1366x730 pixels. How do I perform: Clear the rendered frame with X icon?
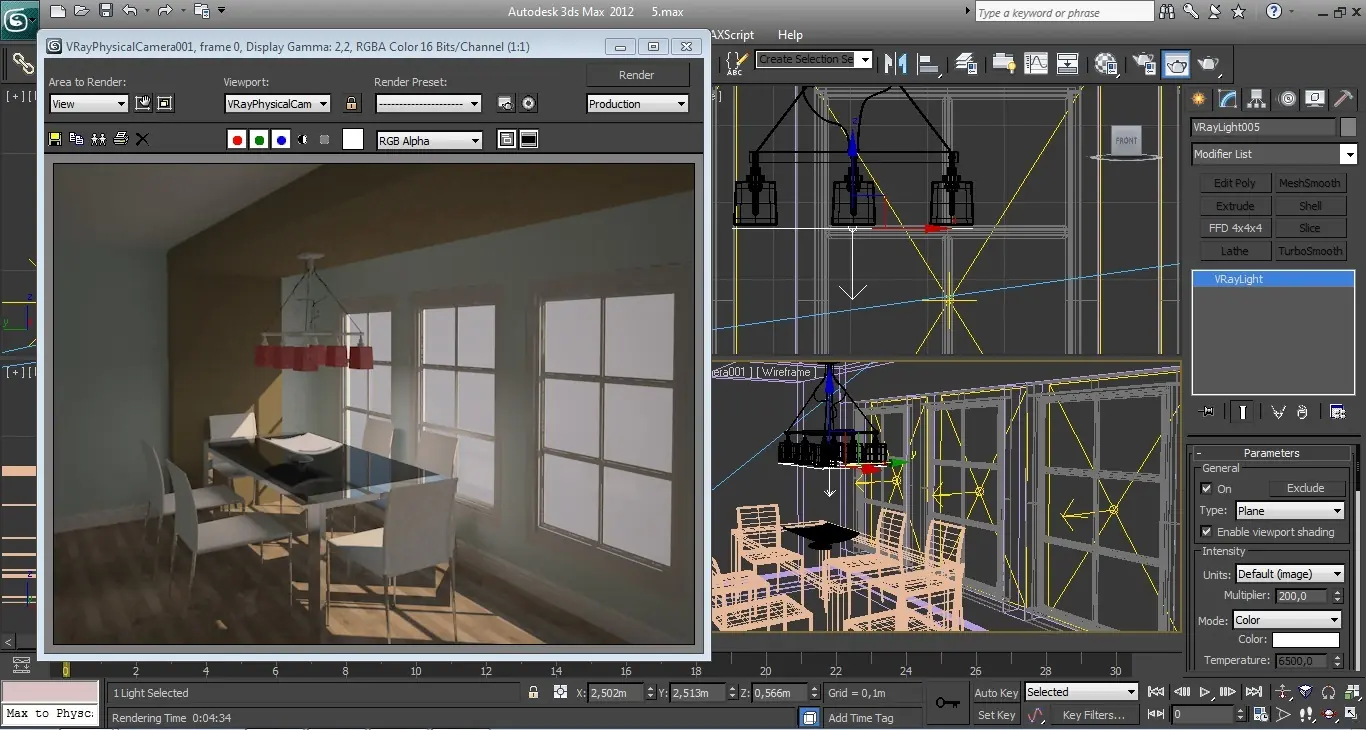[x=142, y=139]
